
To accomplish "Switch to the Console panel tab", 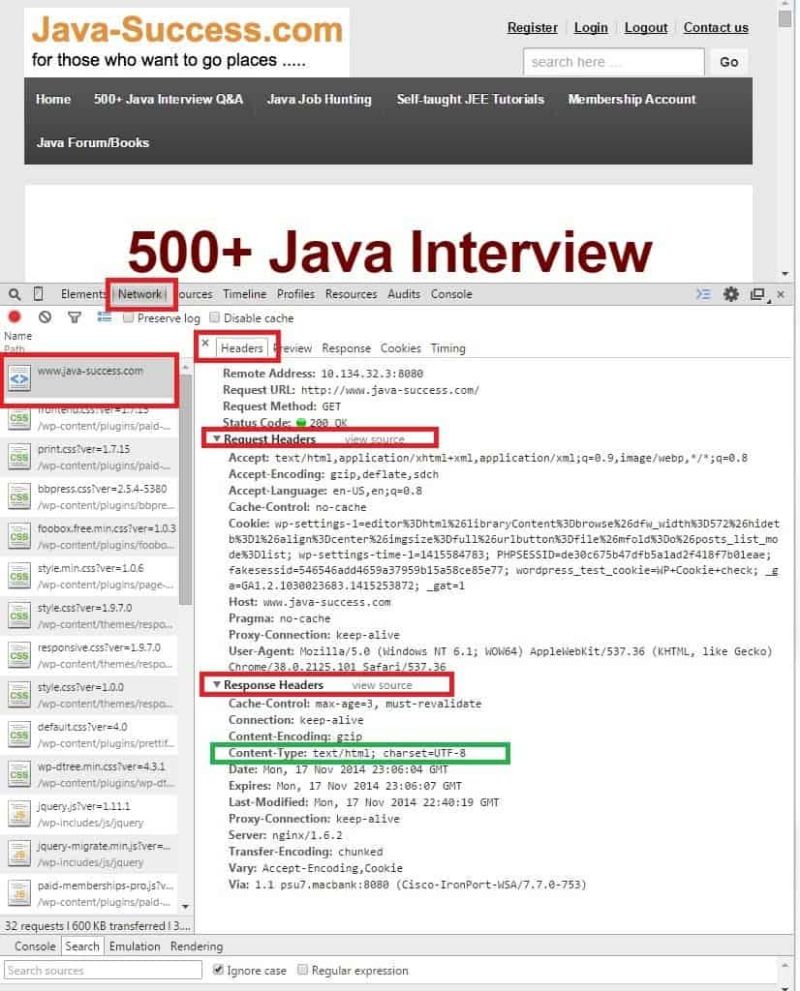I will tap(451, 294).
